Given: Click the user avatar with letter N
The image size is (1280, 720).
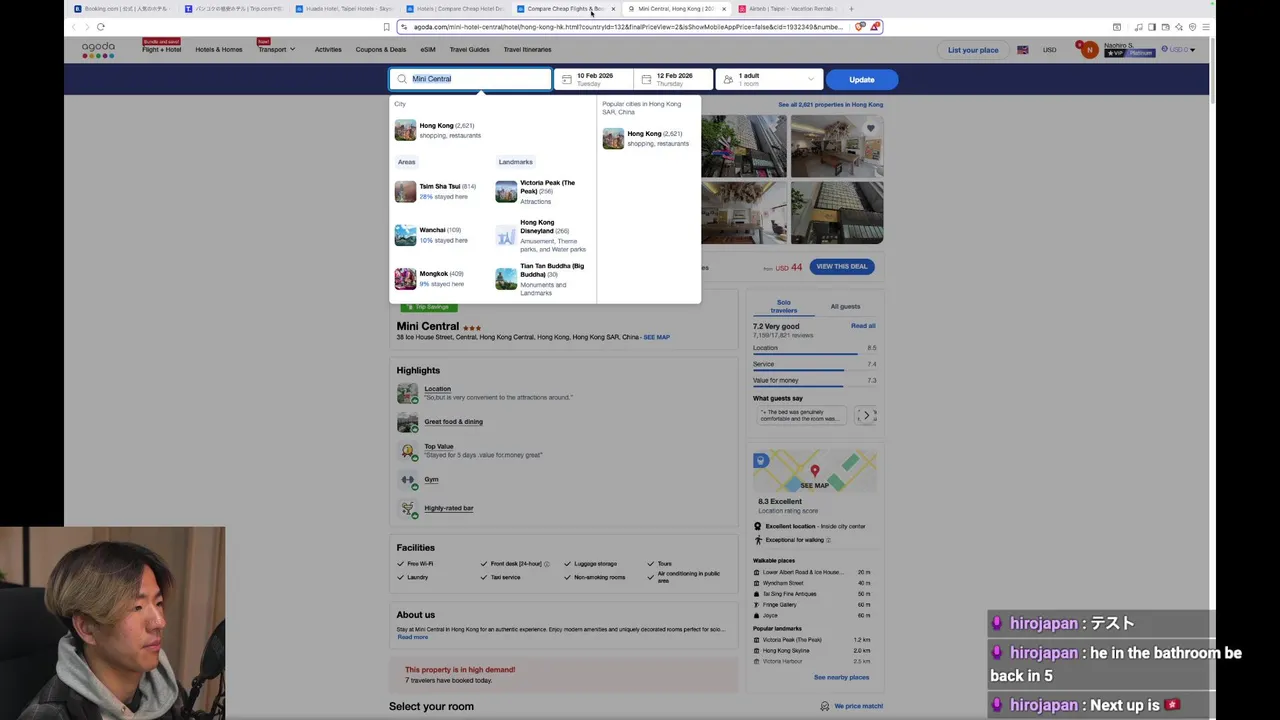Looking at the screenshot, I should coord(1089,50).
